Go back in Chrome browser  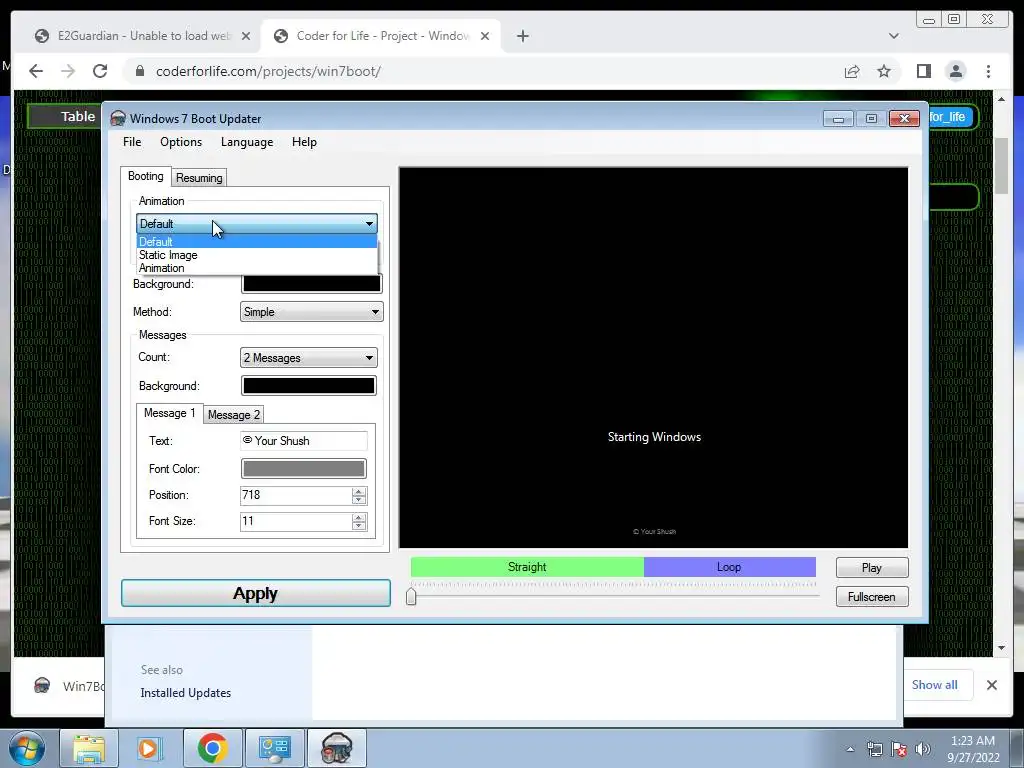36,71
